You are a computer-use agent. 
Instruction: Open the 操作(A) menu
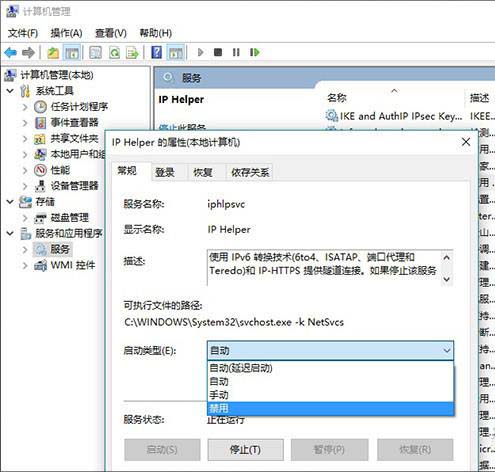coord(66,33)
